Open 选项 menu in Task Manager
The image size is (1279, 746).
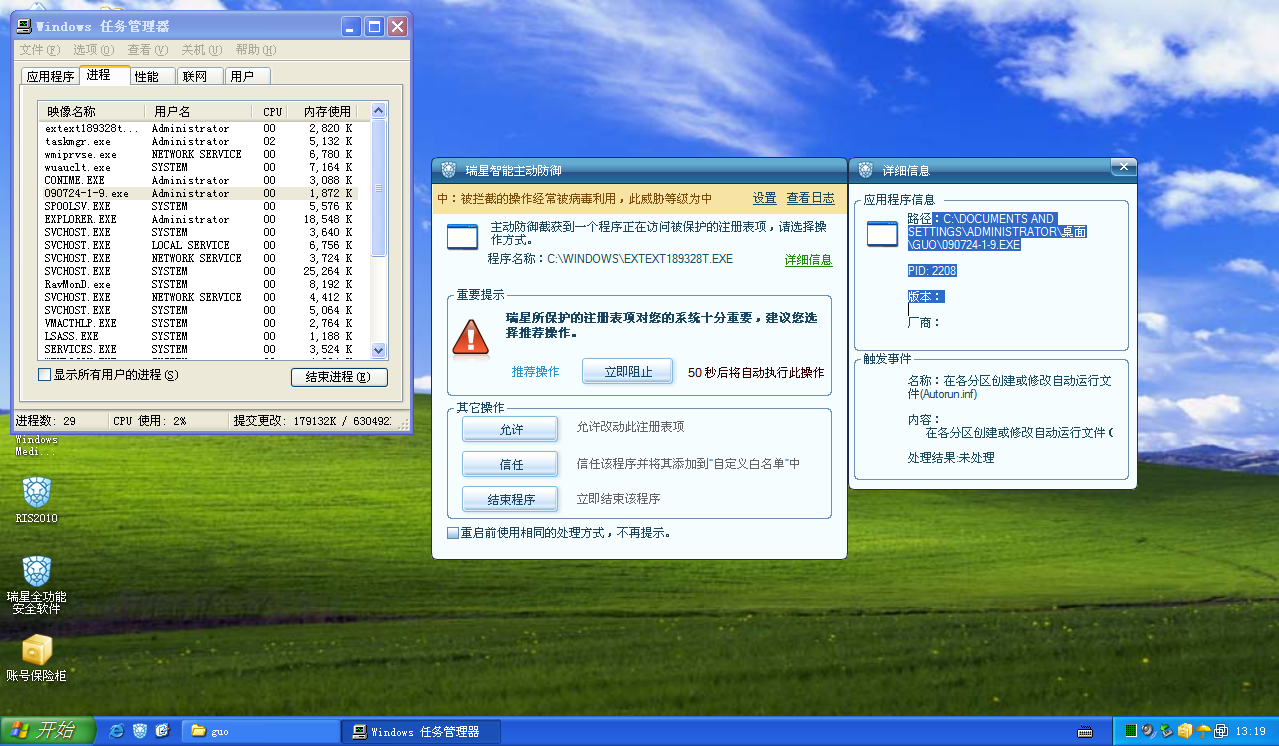(94, 50)
